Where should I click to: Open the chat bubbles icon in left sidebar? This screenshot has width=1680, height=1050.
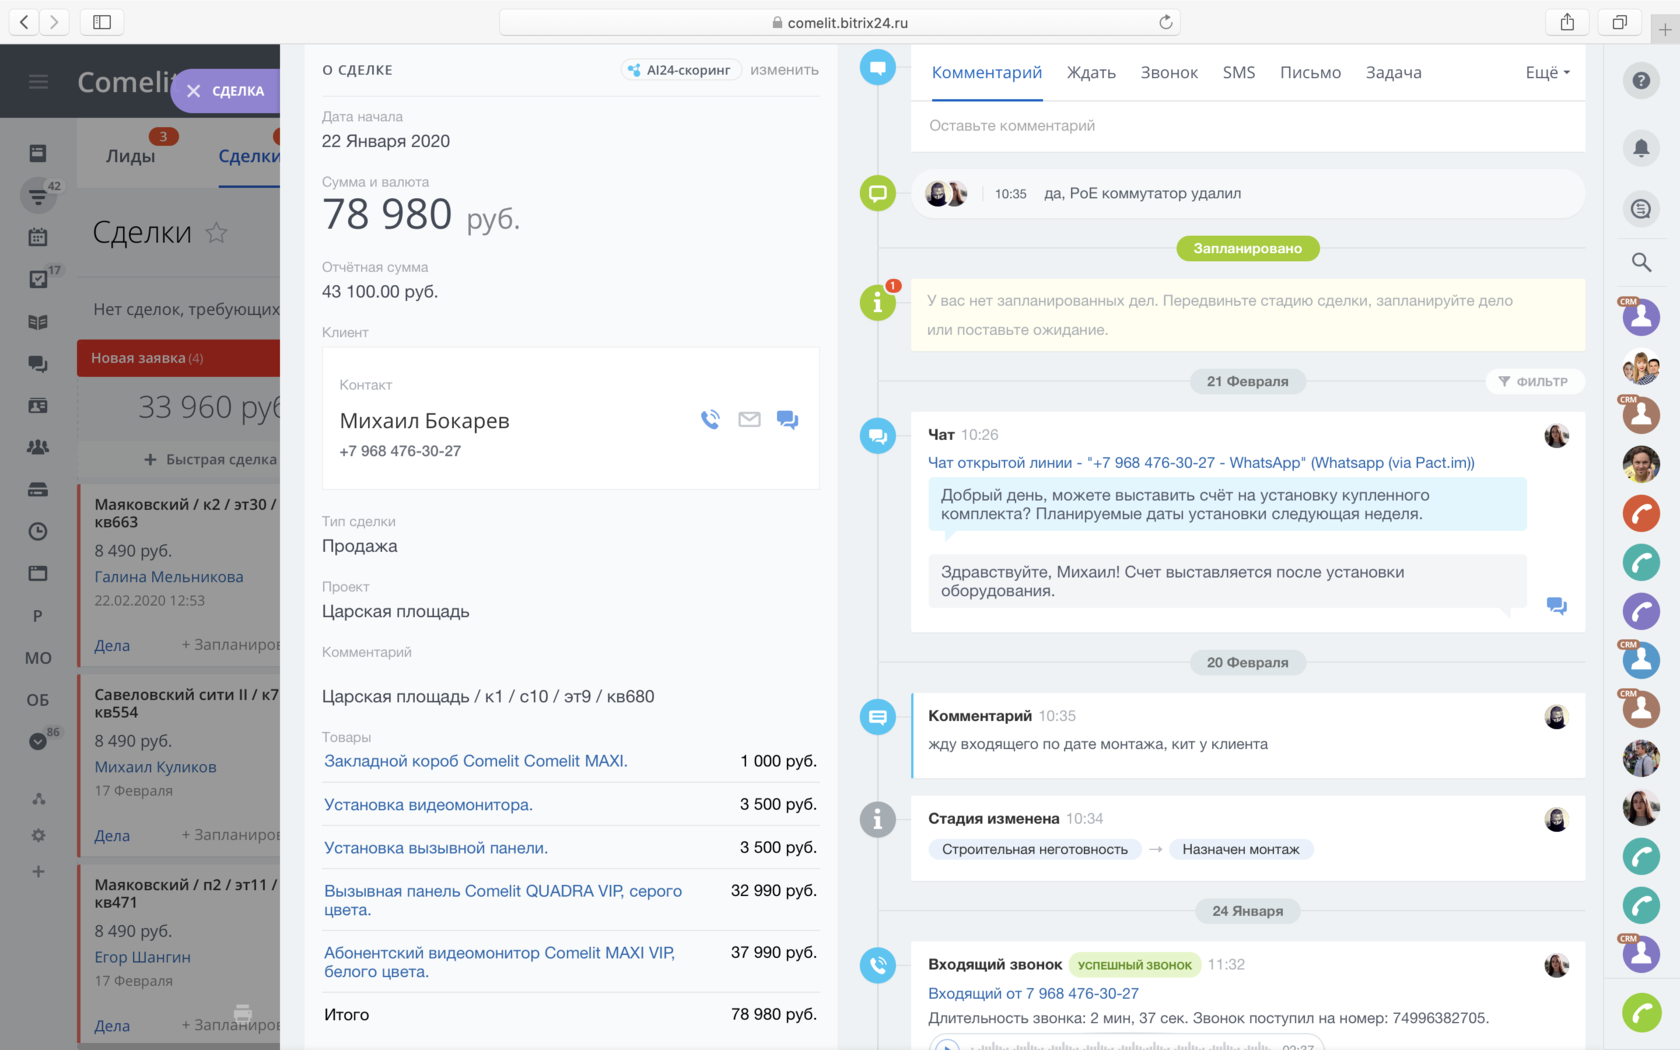click(x=38, y=364)
